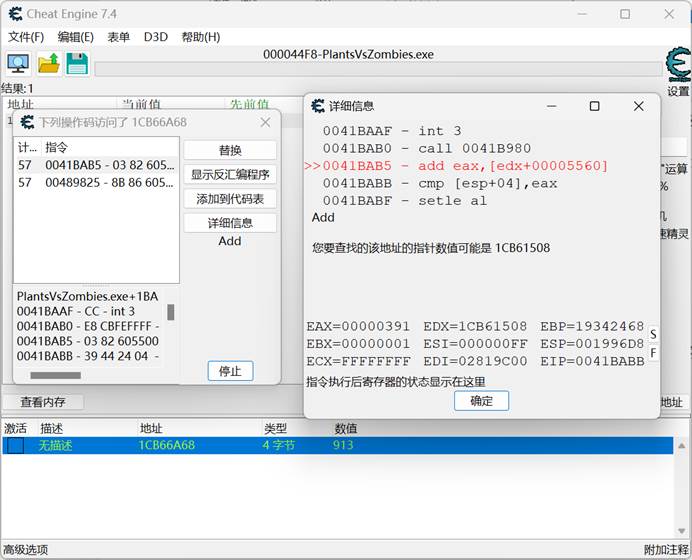
Task: Select the value 913 cell
Action: tap(343, 445)
